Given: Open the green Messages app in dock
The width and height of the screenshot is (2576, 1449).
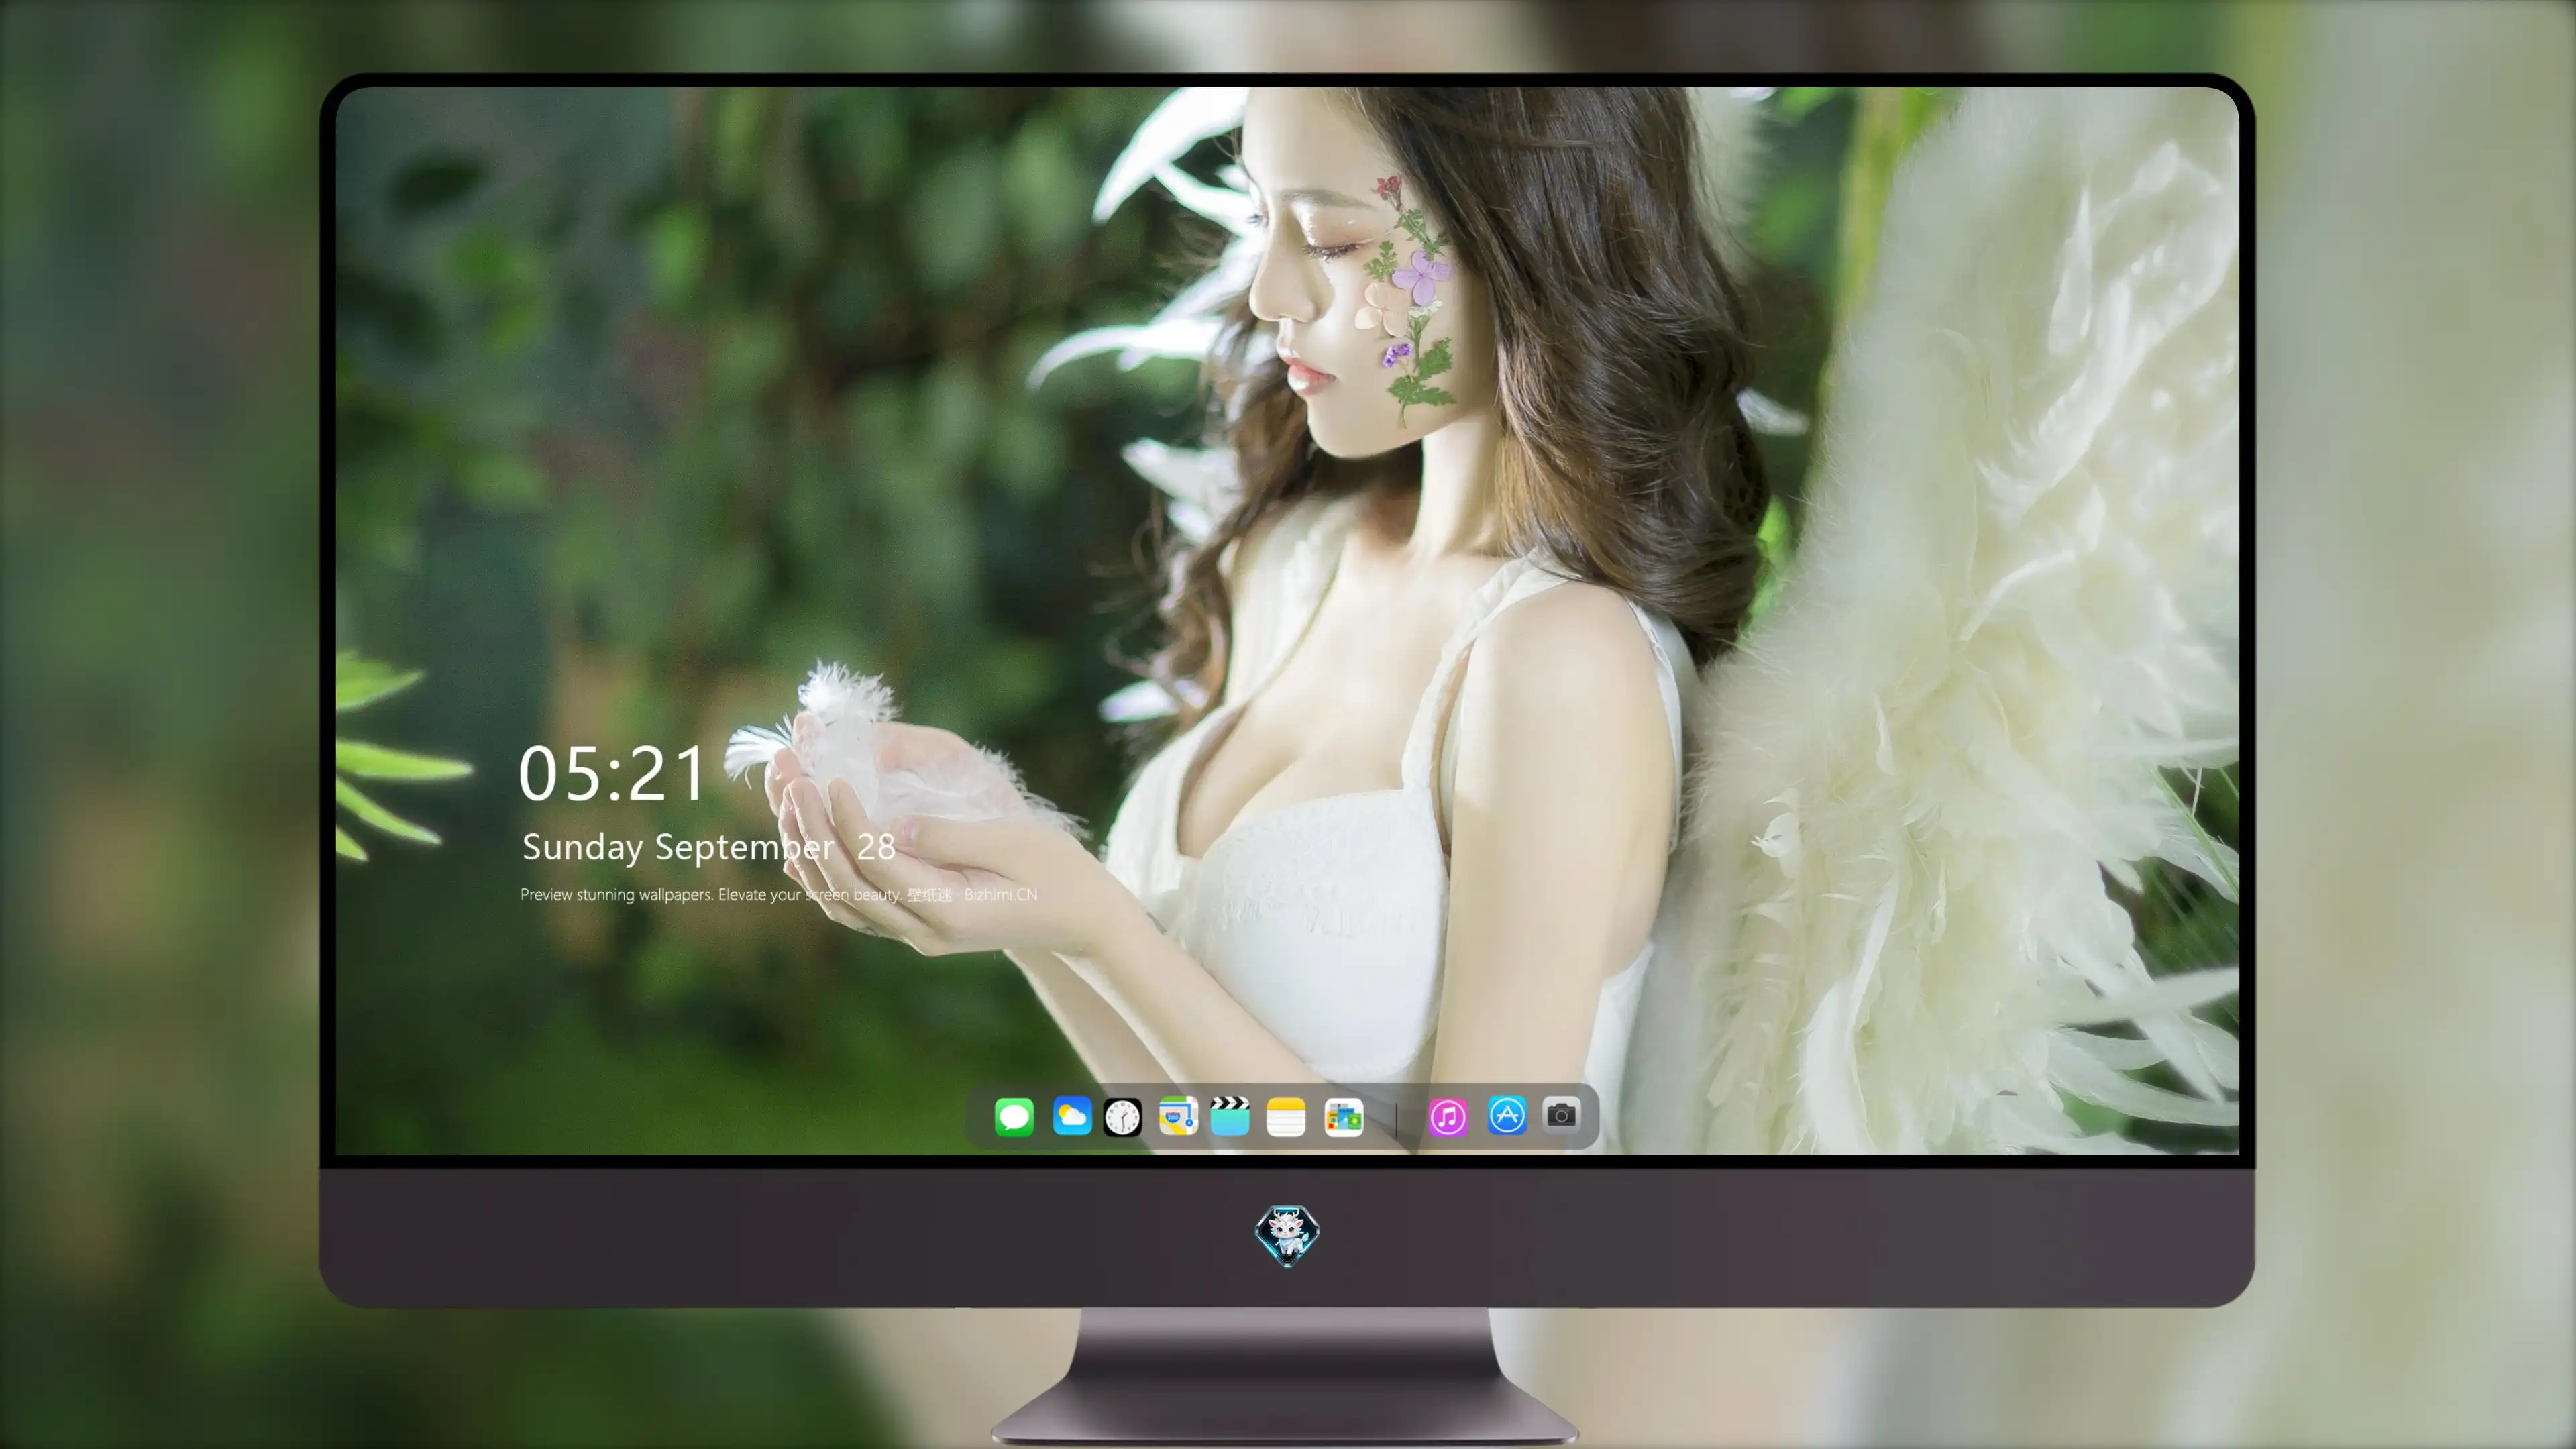Looking at the screenshot, I should coord(1014,1116).
